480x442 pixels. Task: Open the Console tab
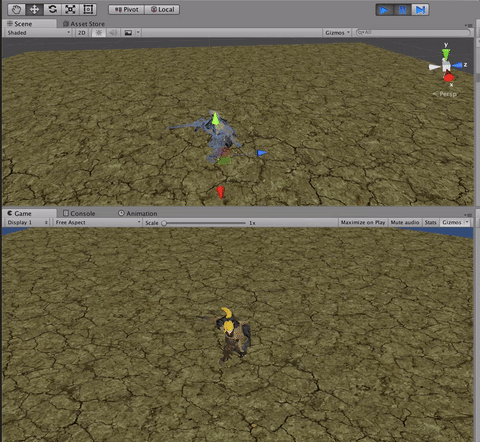pyautogui.click(x=79, y=213)
